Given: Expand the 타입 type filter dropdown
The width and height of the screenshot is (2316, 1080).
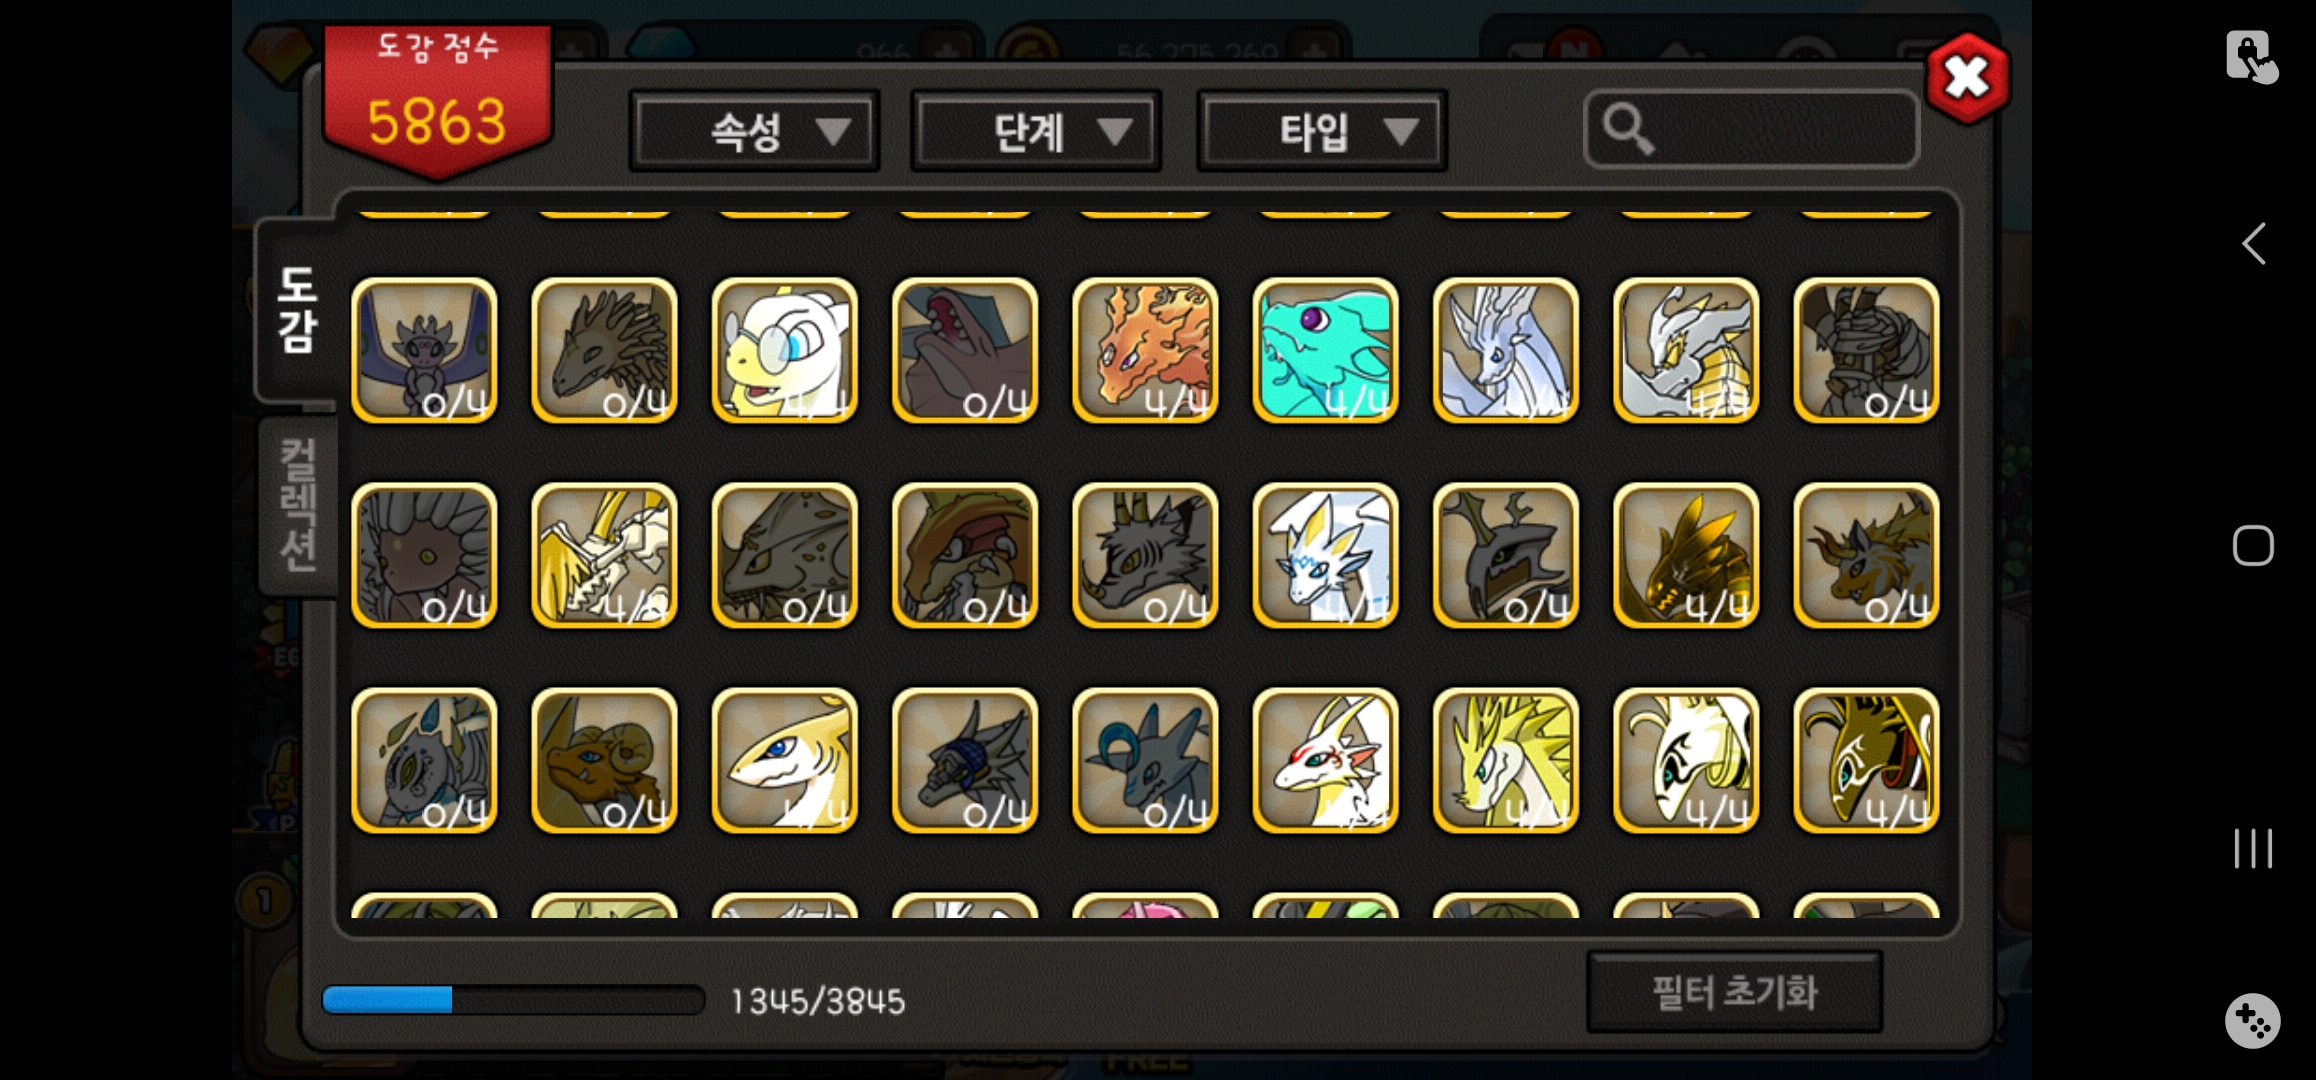Looking at the screenshot, I should pyautogui.click(x=1322, y=131).
